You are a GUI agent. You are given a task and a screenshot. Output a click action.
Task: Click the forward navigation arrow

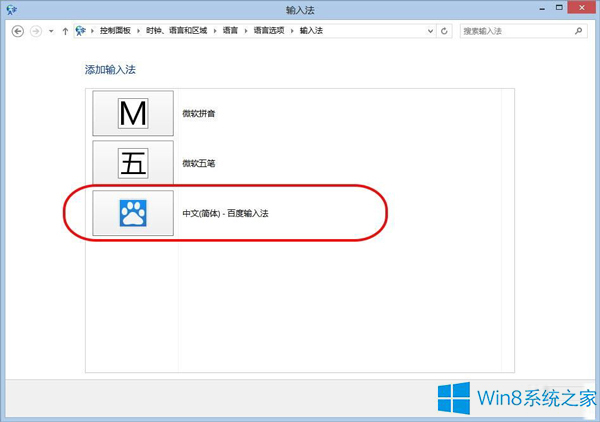pyautogui.click(x=36, y=31)
